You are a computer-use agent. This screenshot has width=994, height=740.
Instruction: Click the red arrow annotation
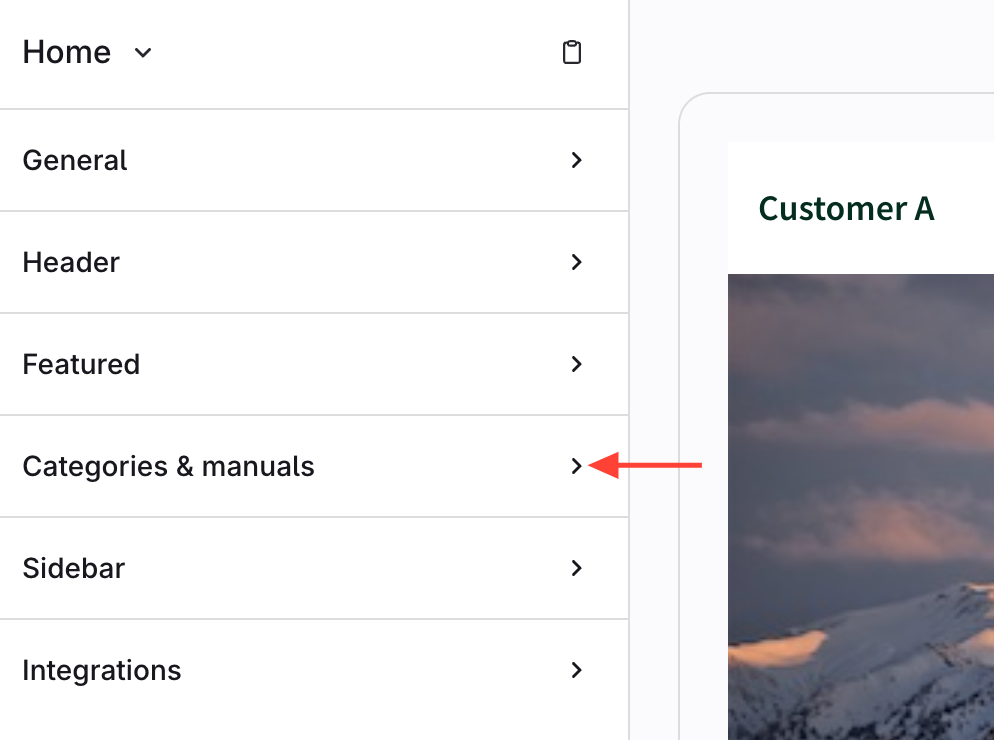coord(648,465)
